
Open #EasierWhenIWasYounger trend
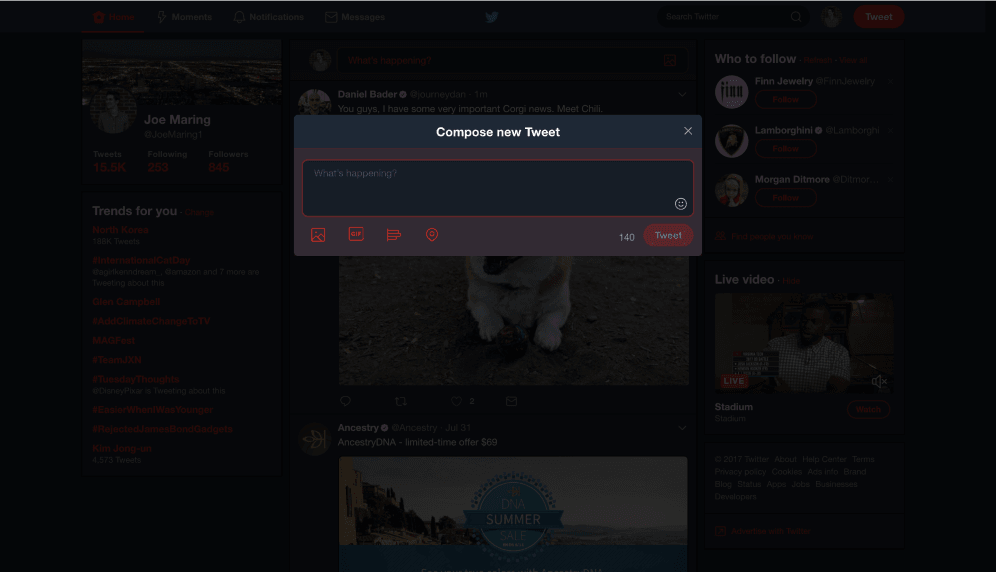152,410
